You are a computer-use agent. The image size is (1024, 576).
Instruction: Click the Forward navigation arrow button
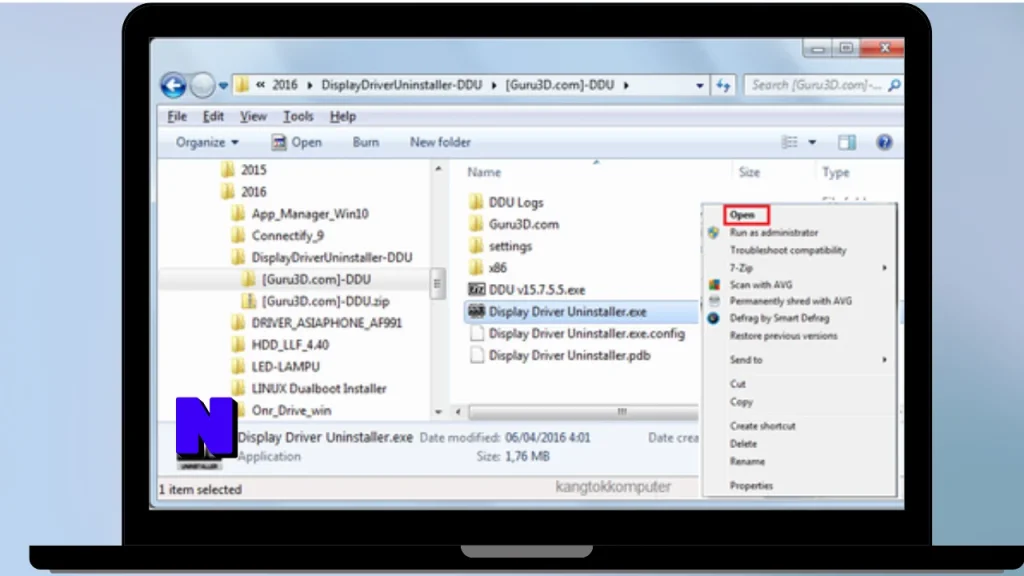[202, 85]
